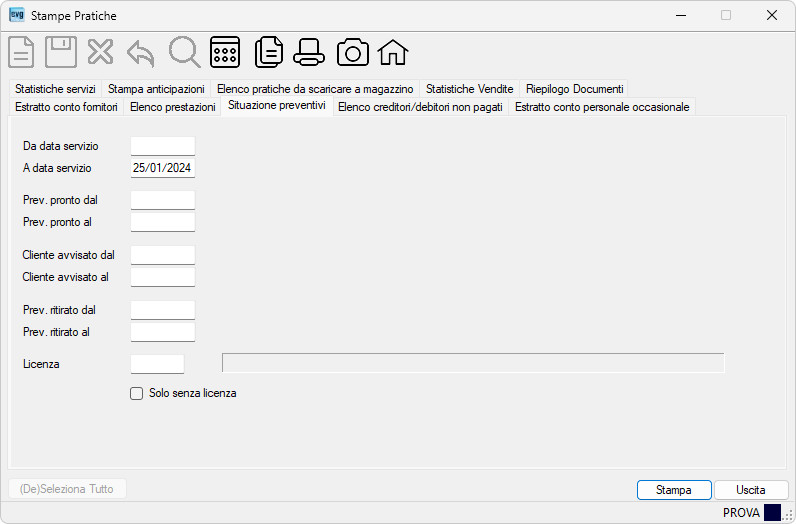Click the Printer toolbar icon
The height and width of the screenshot is (524, 796).
click(309, 52)
